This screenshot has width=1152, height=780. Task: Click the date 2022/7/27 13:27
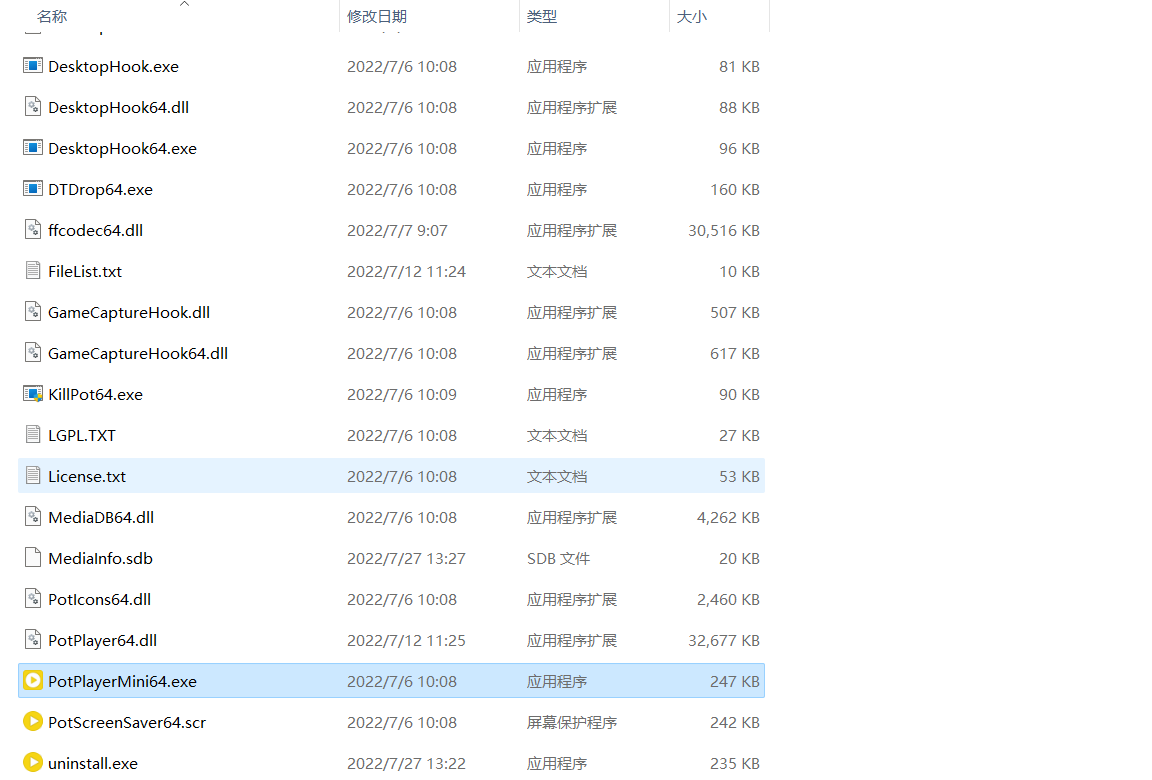click(406, 559)
